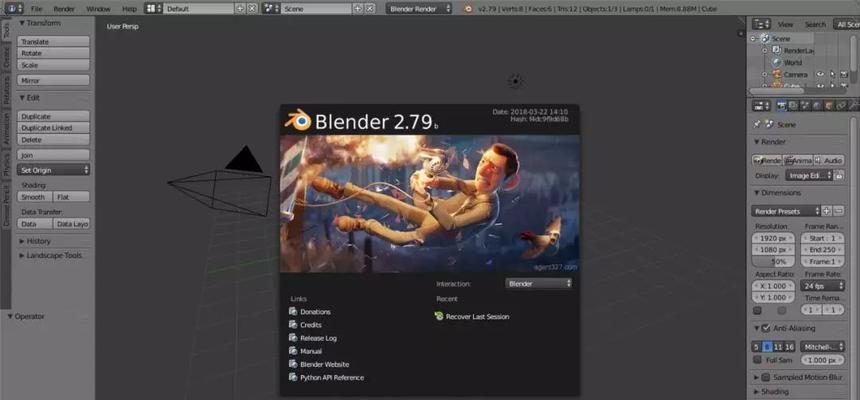This screenshot has width=860, height=400.
Task: Click the screen layout browse icon
Action: click(x=153, y=9)
